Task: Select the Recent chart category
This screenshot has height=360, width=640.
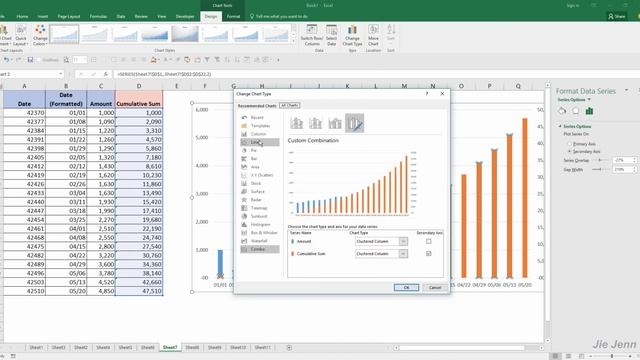Action: [260, 118]
